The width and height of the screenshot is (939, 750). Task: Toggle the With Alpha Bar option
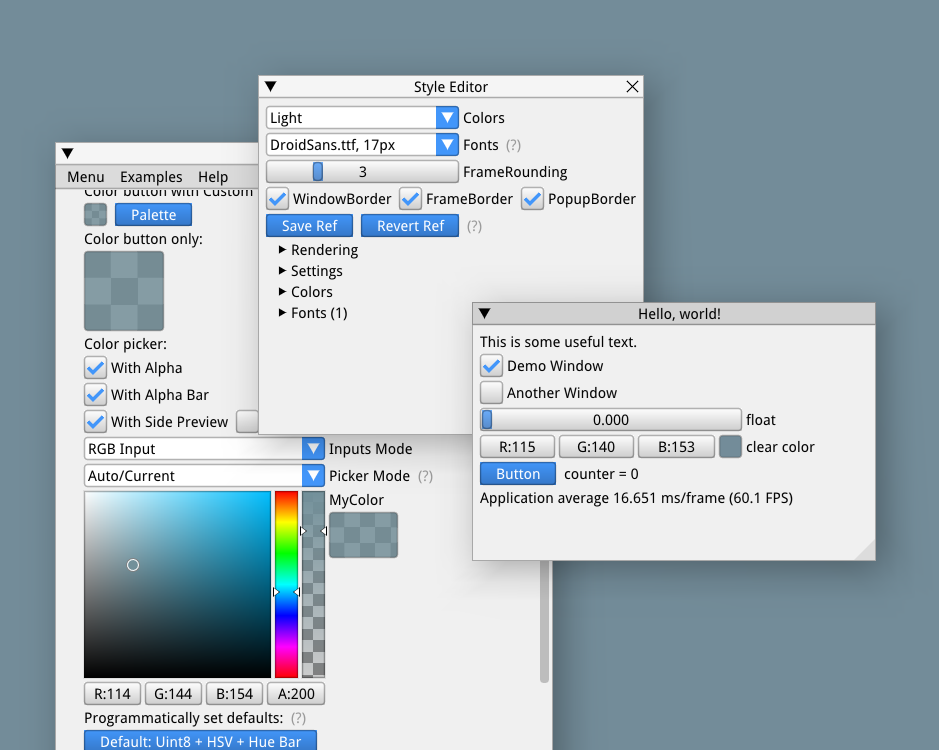click(x=95, y=394)
